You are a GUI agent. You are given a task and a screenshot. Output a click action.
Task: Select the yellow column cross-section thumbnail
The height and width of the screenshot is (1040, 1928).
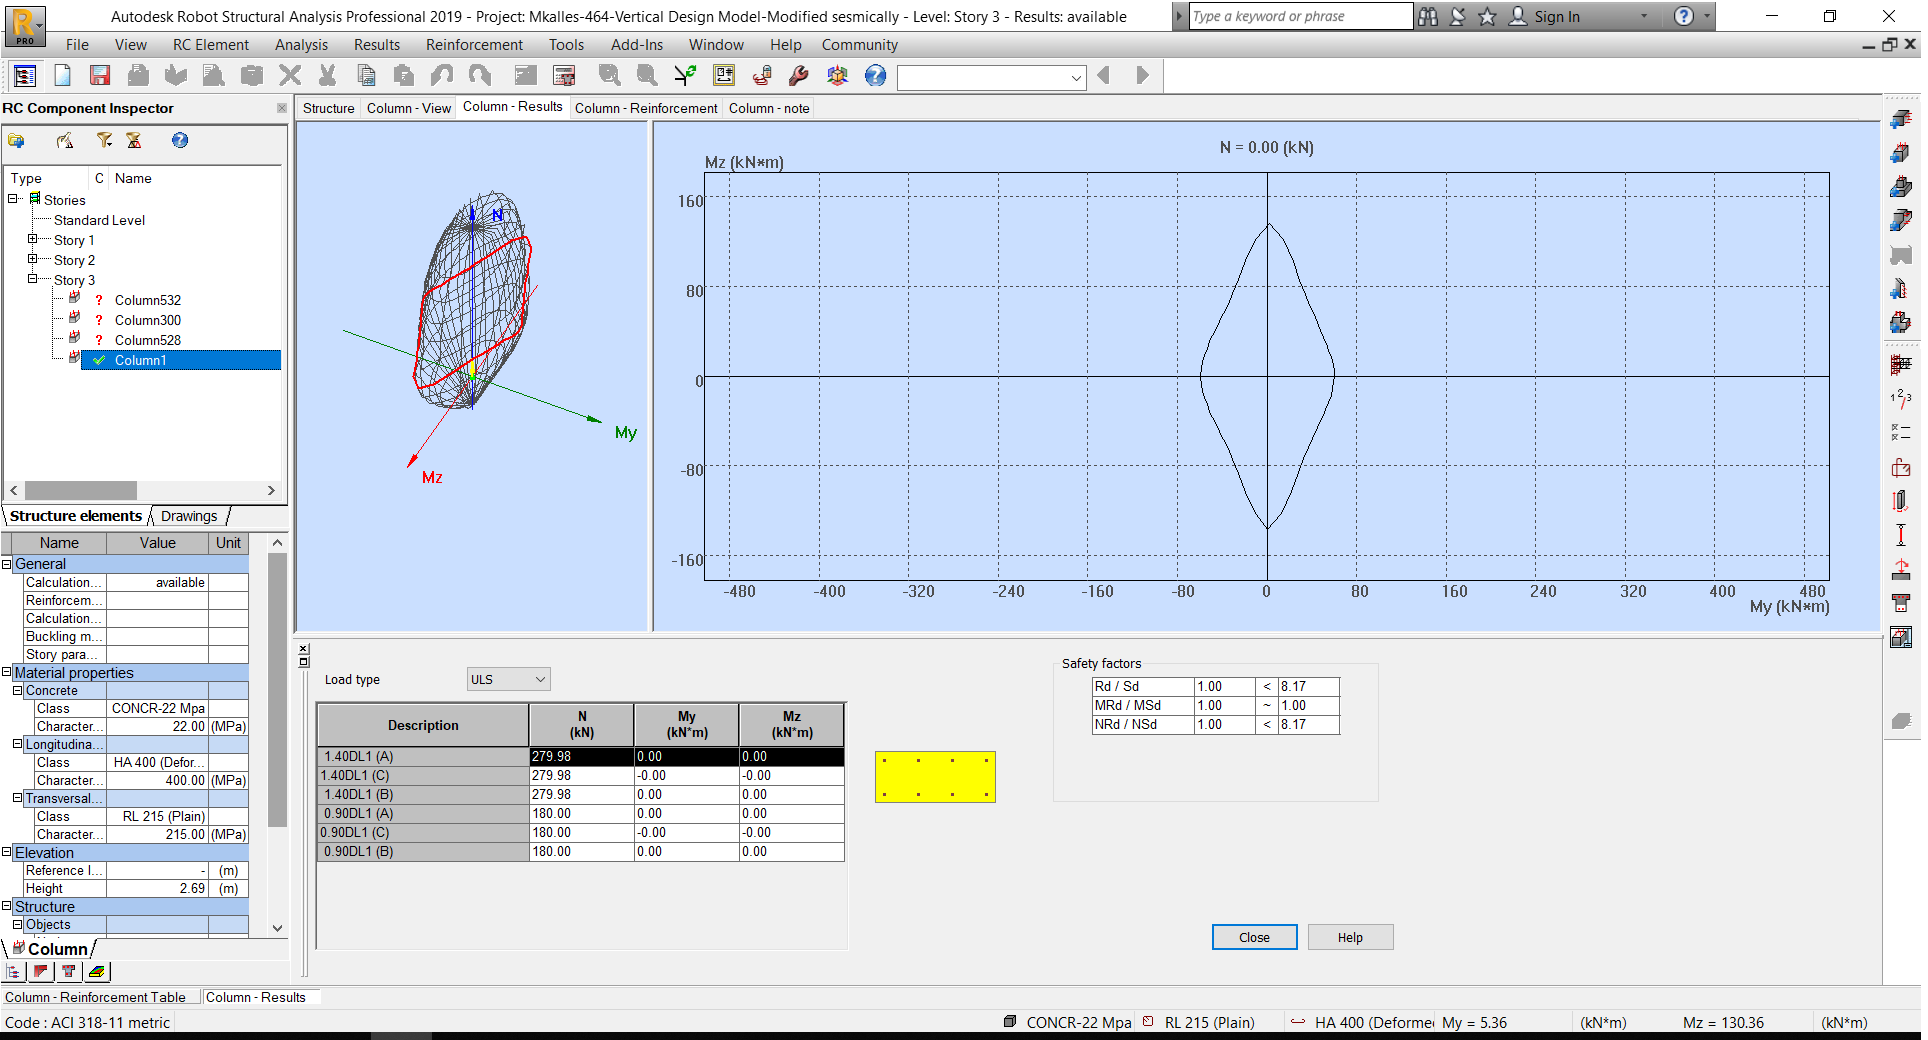click(x=934, y=777)
